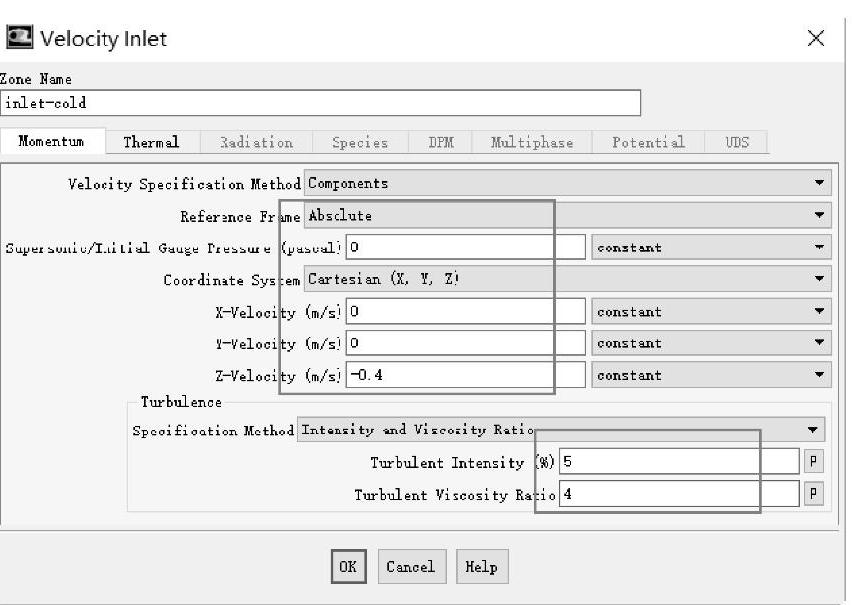
Task: Click the Zone Name text field
Action: 320,103
